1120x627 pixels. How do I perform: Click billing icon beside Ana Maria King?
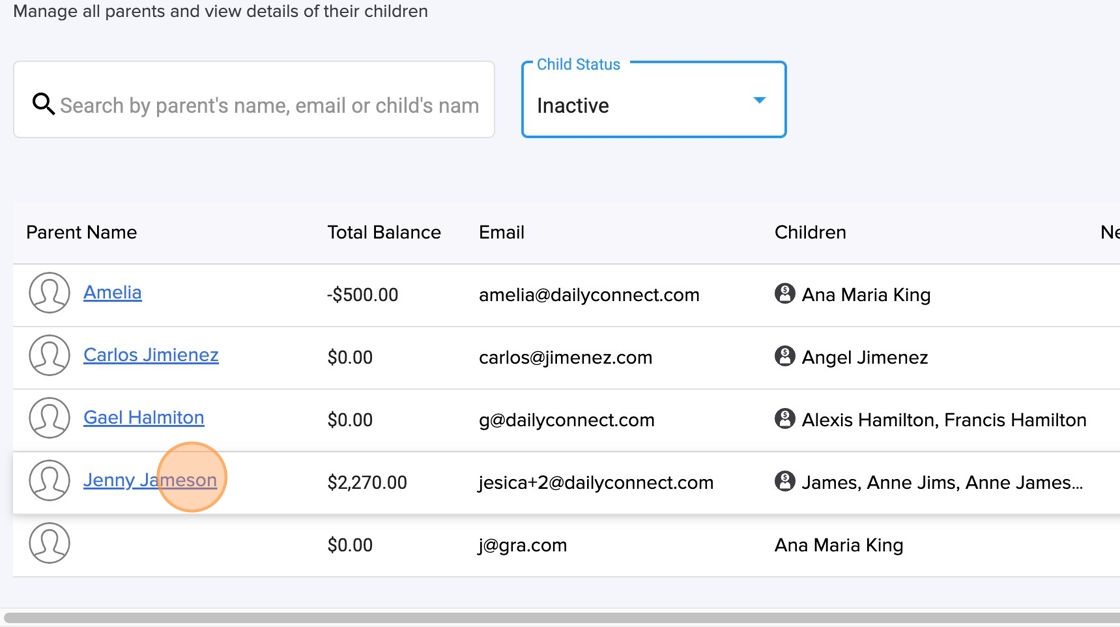point(785,294)
